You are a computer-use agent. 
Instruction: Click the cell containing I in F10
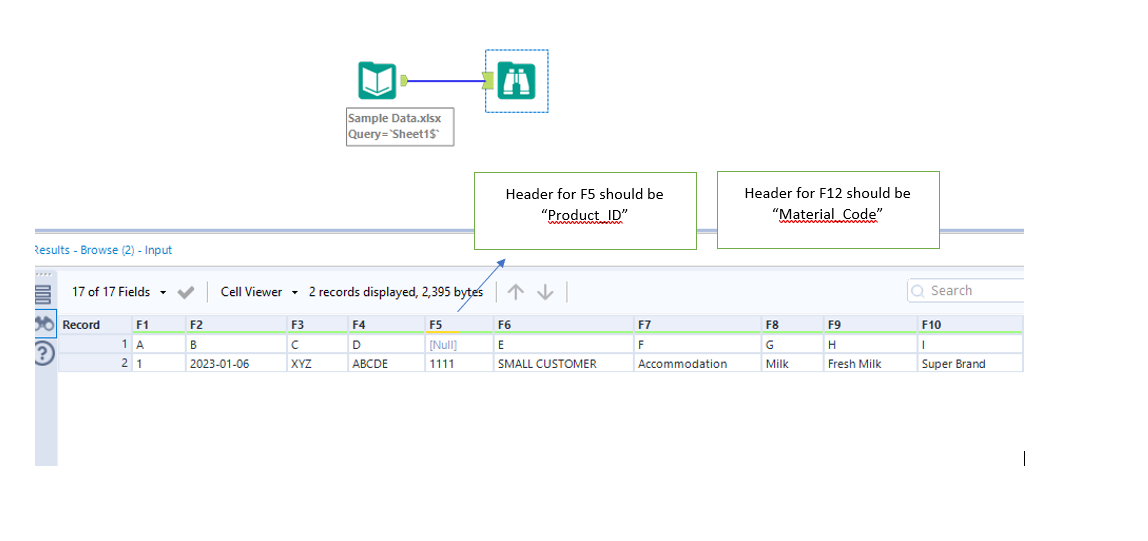(970, 344)
